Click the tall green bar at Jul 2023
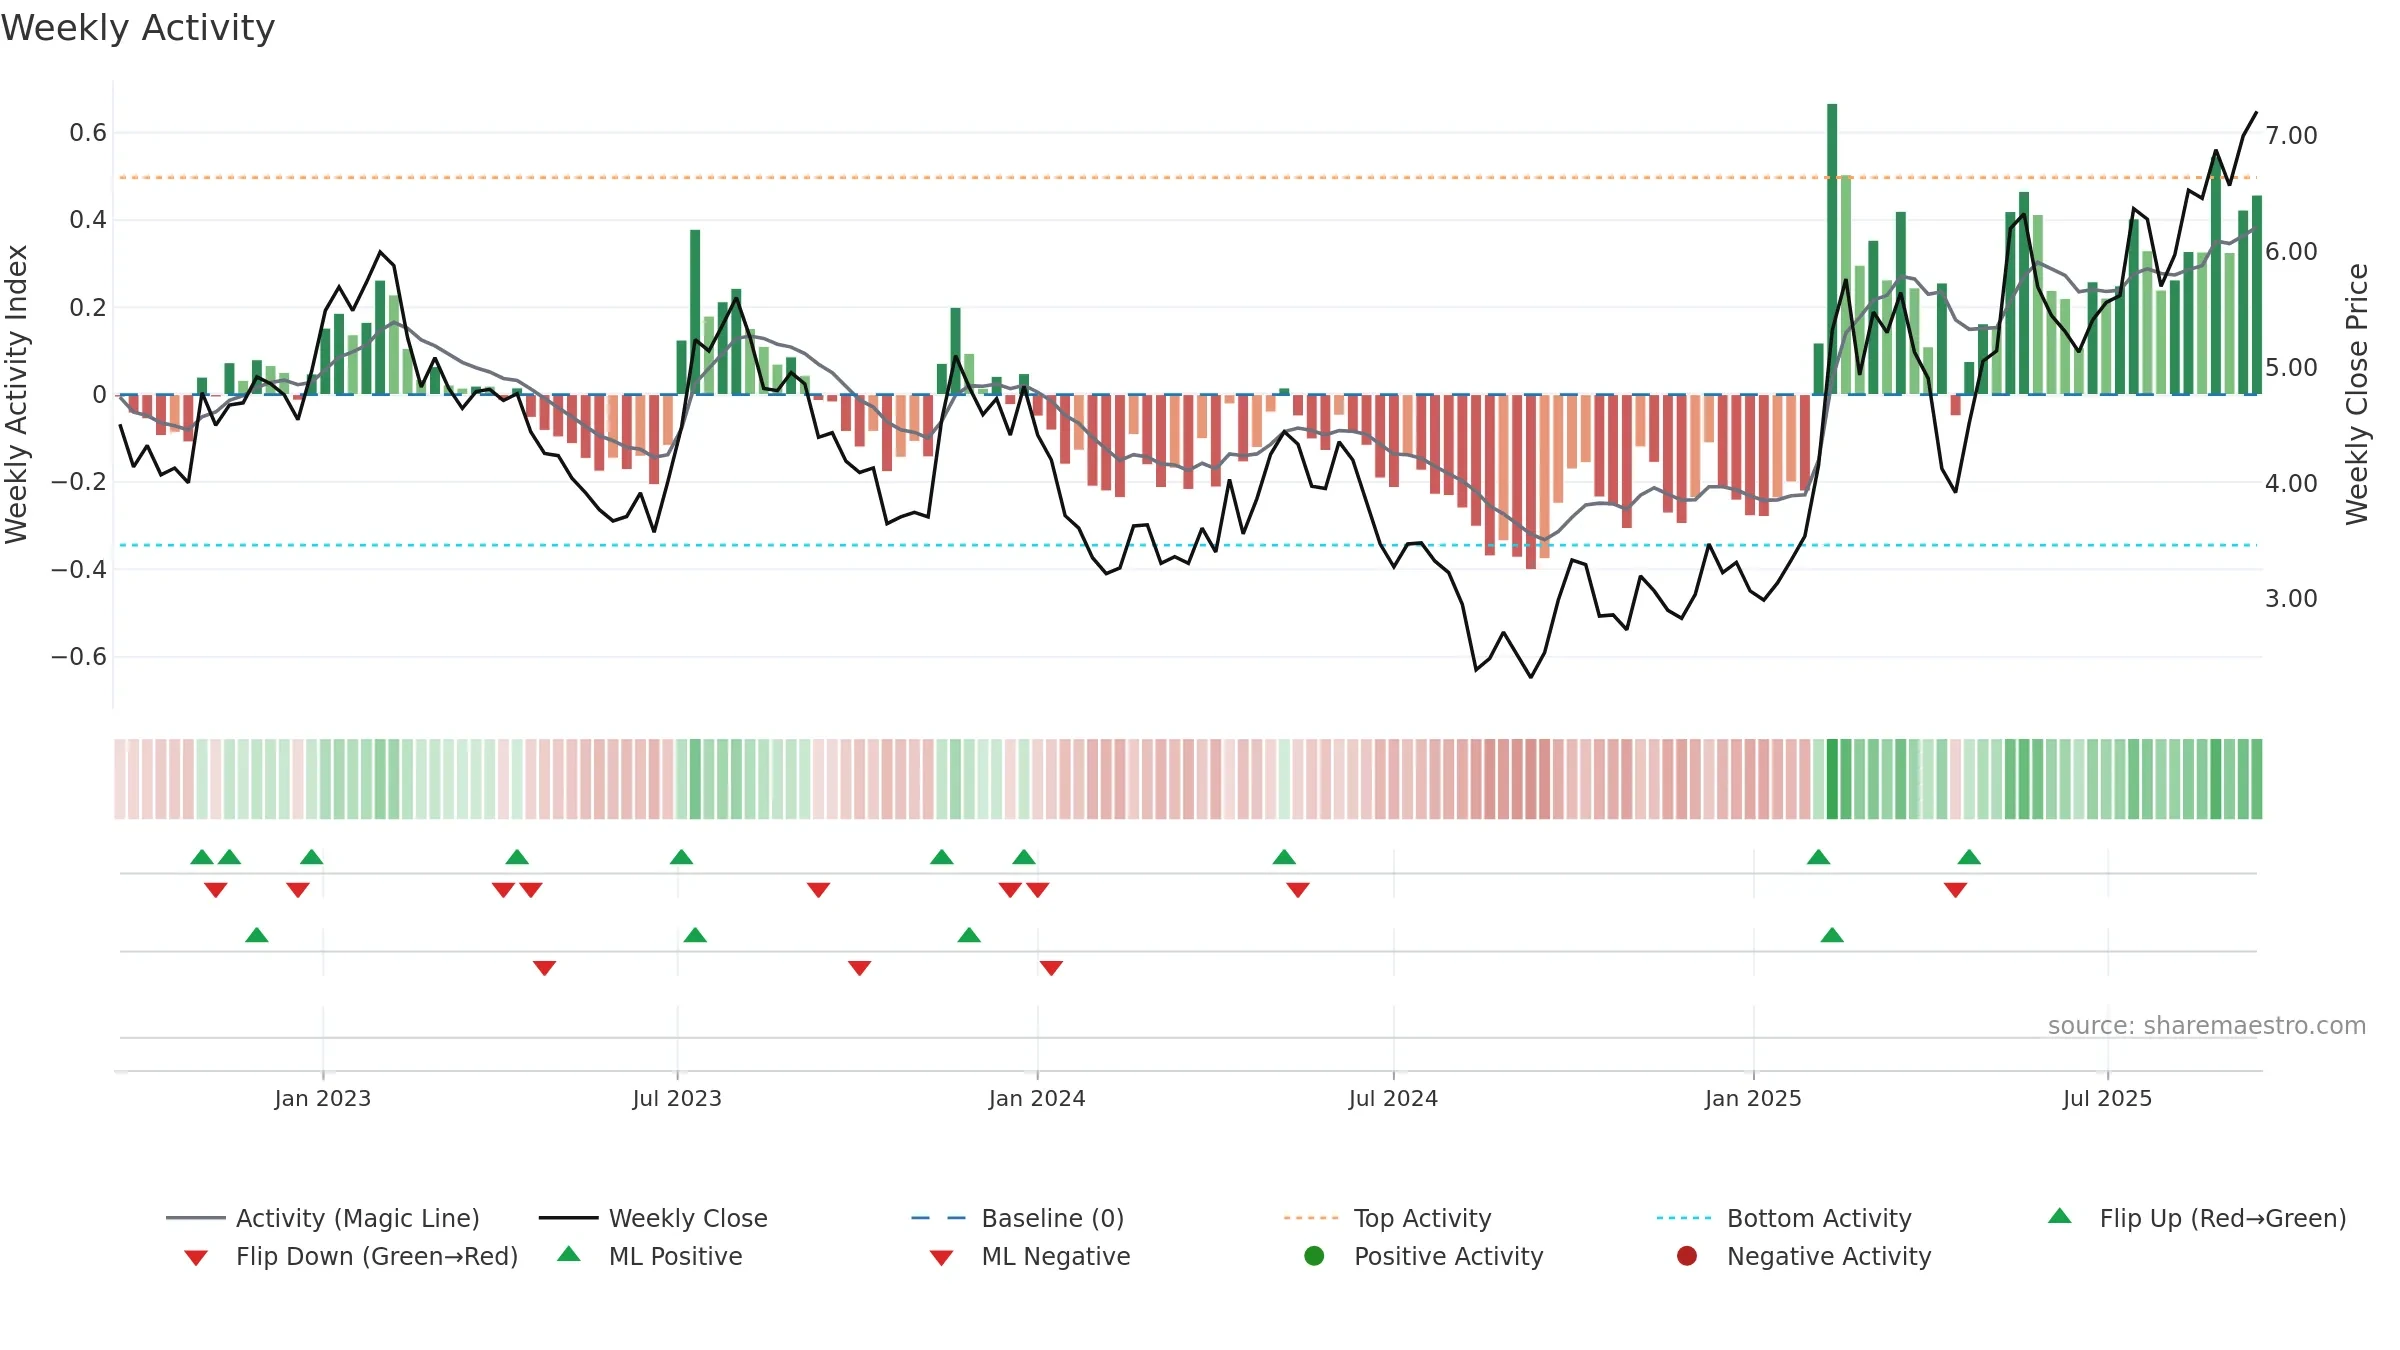The image size is (2400, 1350). pyautogui.click(x=695, y=312)
